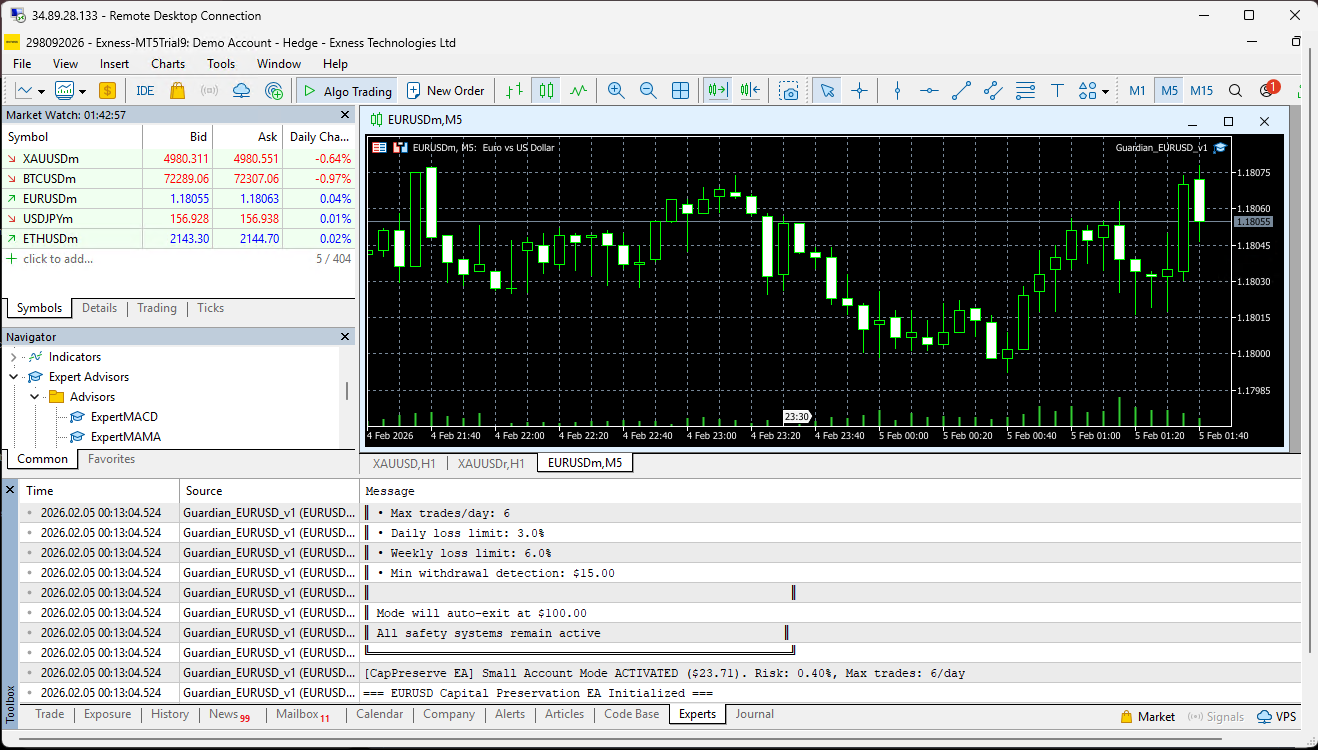The height and width of the screenshot is (750, 1318).
Task: Close the Toolbox panel
Action: tap(10, 490)
